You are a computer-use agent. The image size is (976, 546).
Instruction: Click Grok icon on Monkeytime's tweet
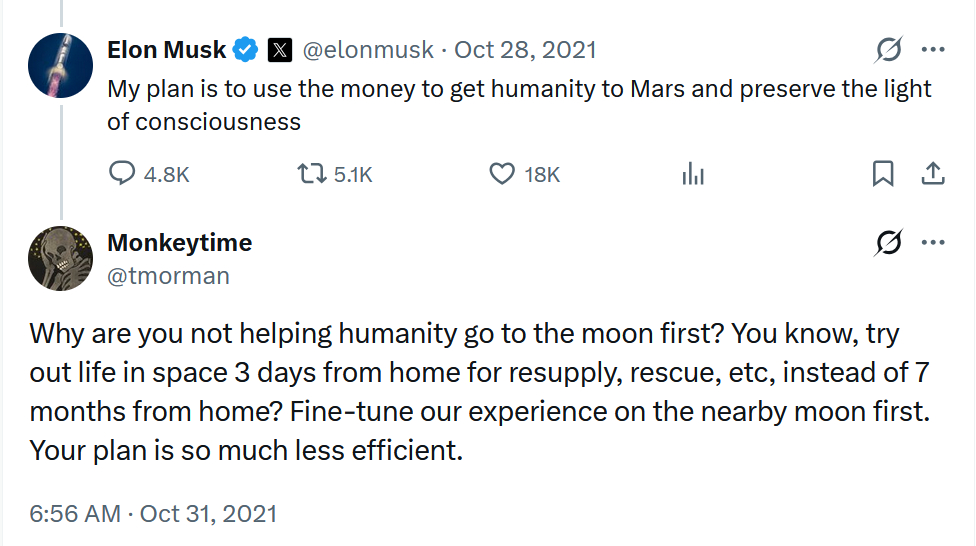[887, 242]
